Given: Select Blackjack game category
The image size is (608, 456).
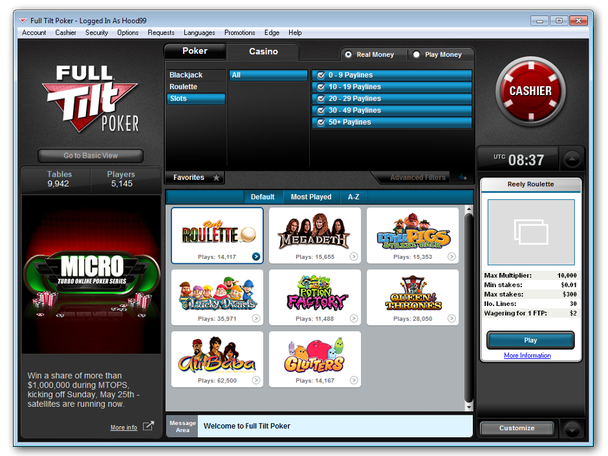Looking at the screenshot, I should 196,75.
